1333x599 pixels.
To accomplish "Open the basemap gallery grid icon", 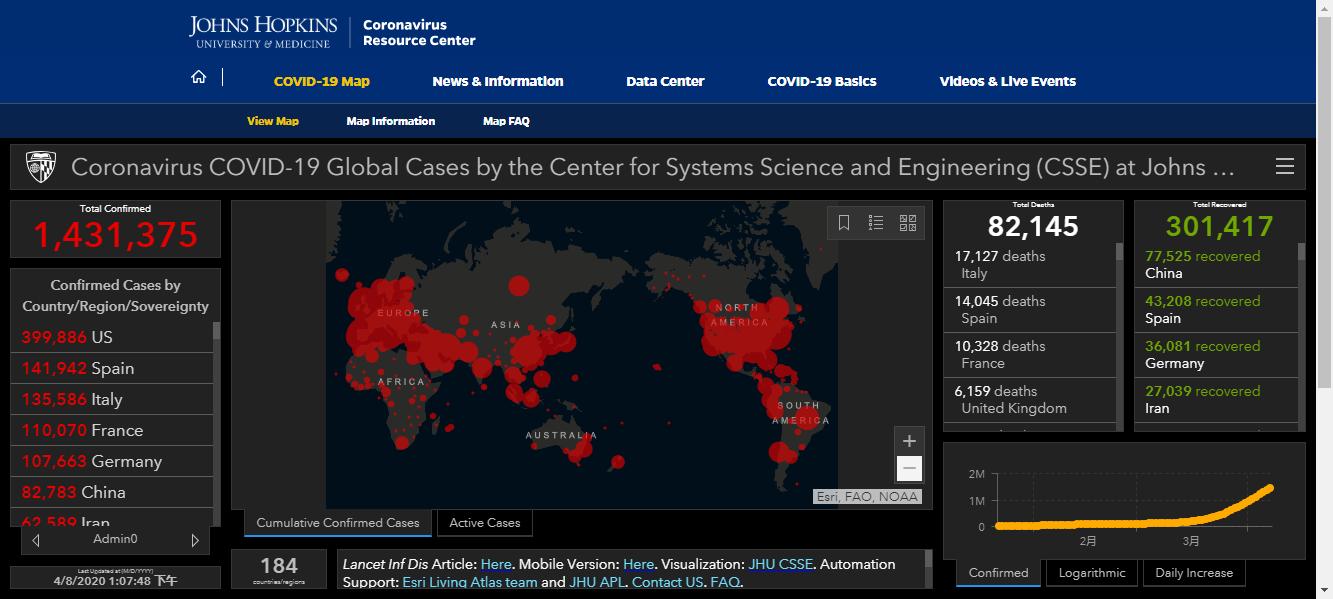I will 908,223.
